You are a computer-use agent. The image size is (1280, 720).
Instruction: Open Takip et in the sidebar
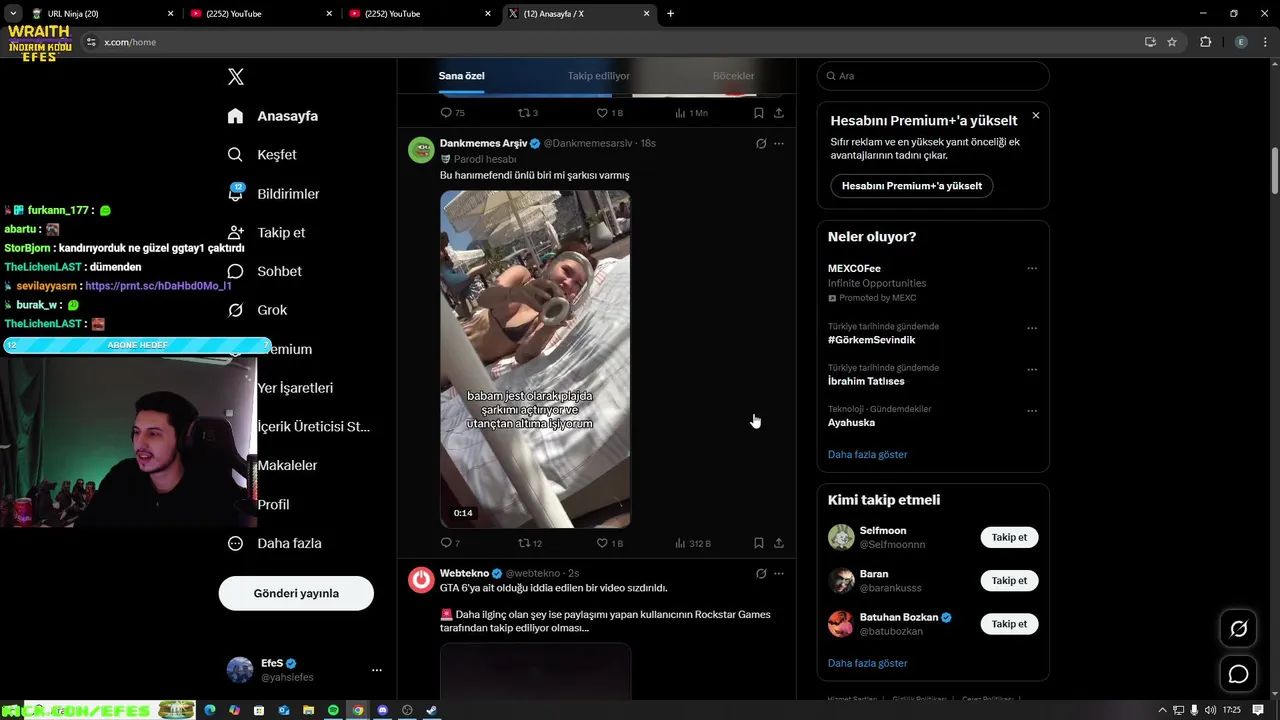pyautogui.click(x=266, y=232)
